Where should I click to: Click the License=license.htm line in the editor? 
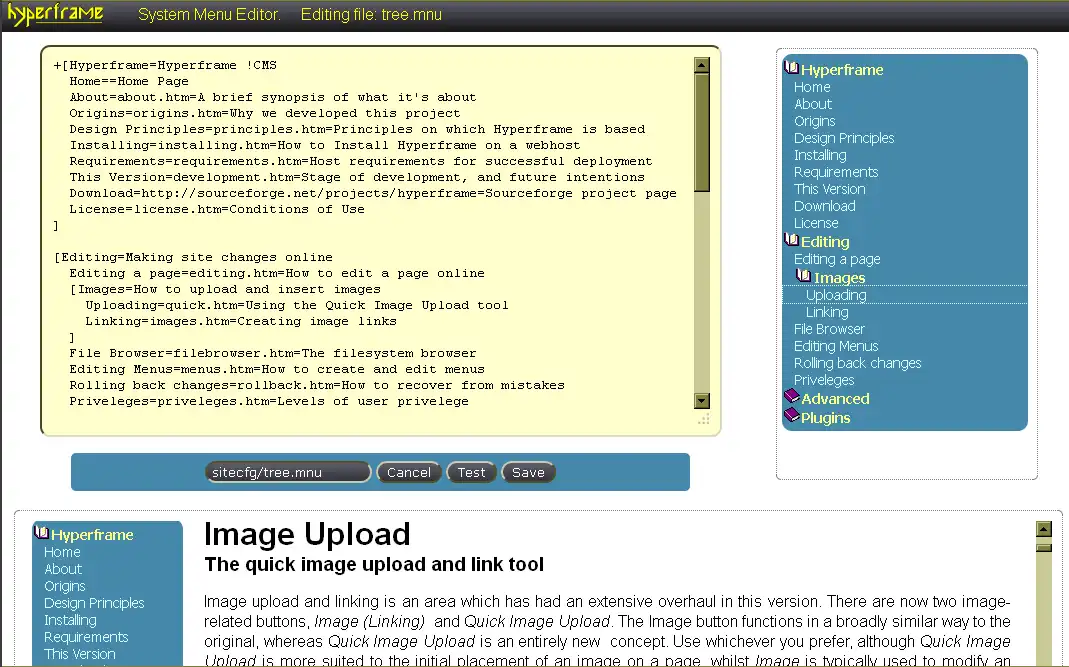pyautogui.click(x=217, y=209)
